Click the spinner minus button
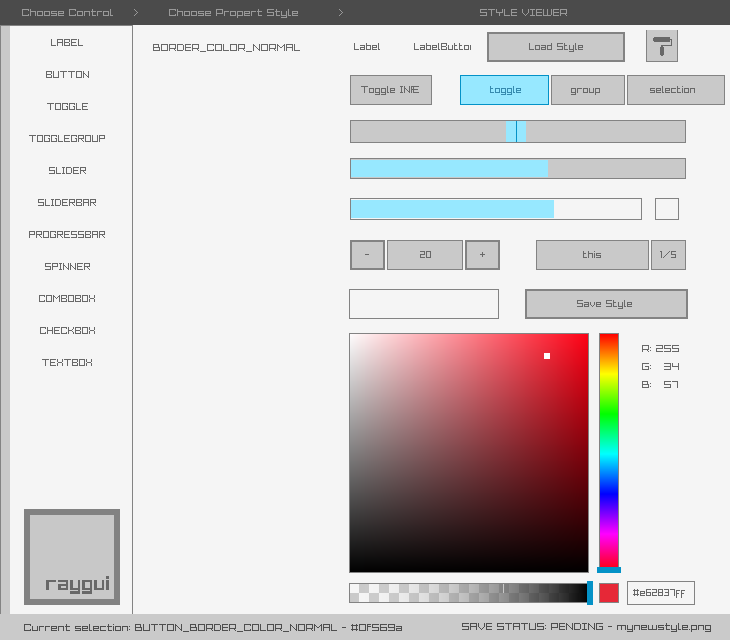This screenshot has width=730, height=640. (367, 255)
